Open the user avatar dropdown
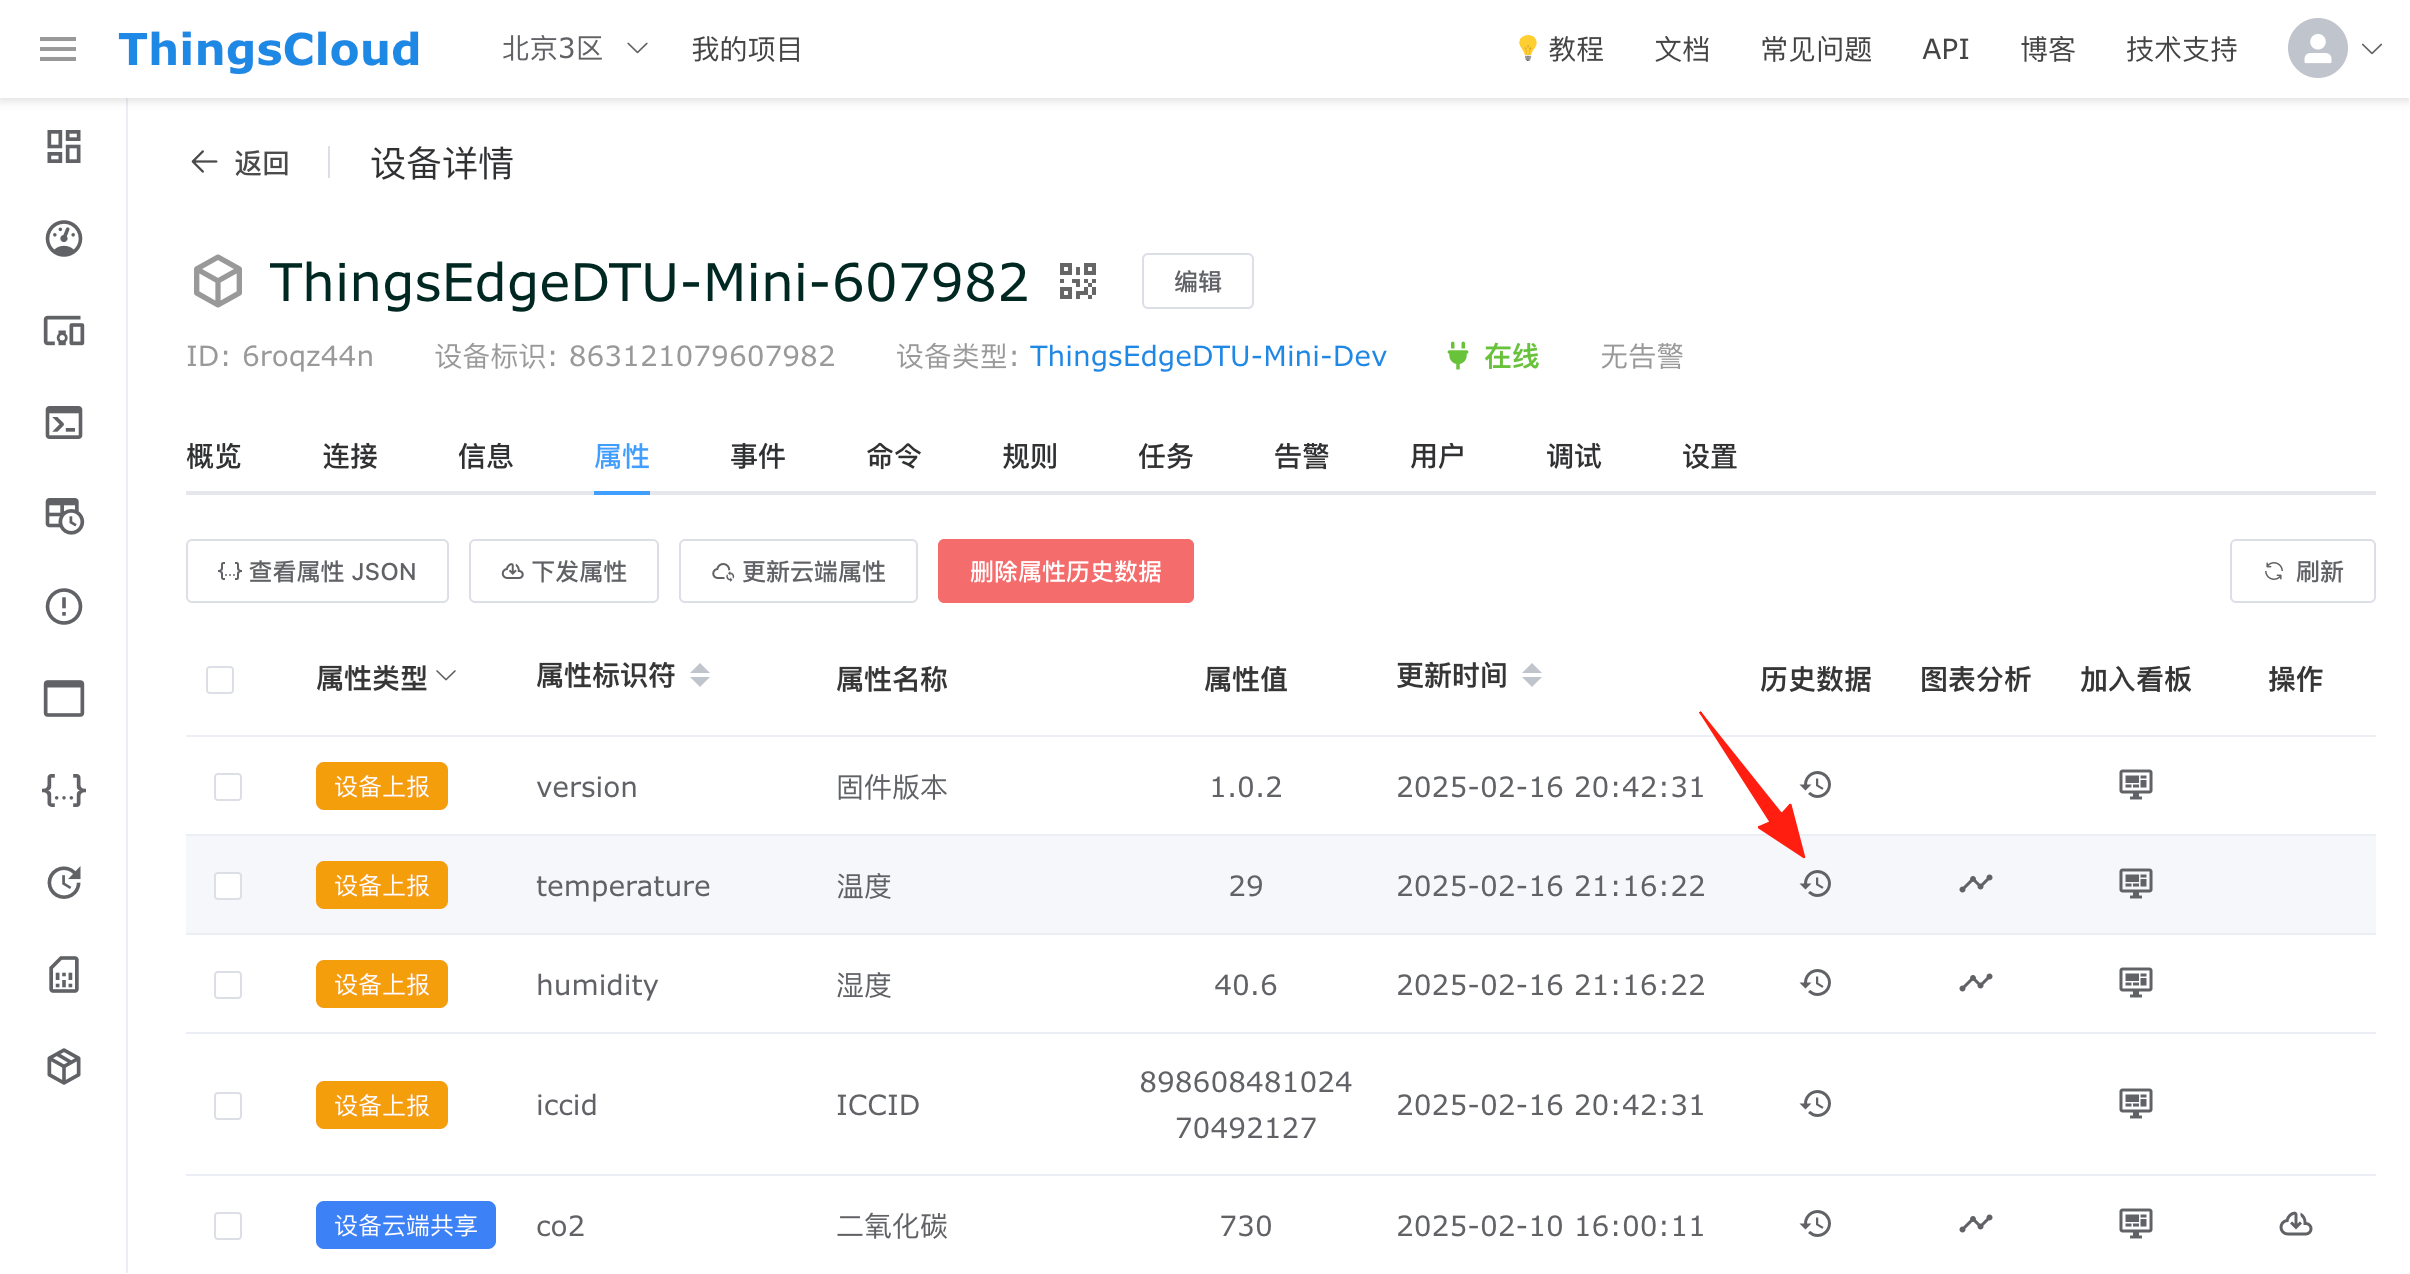Screen dimensions: 2410x1274 [x=2335, y=48]
